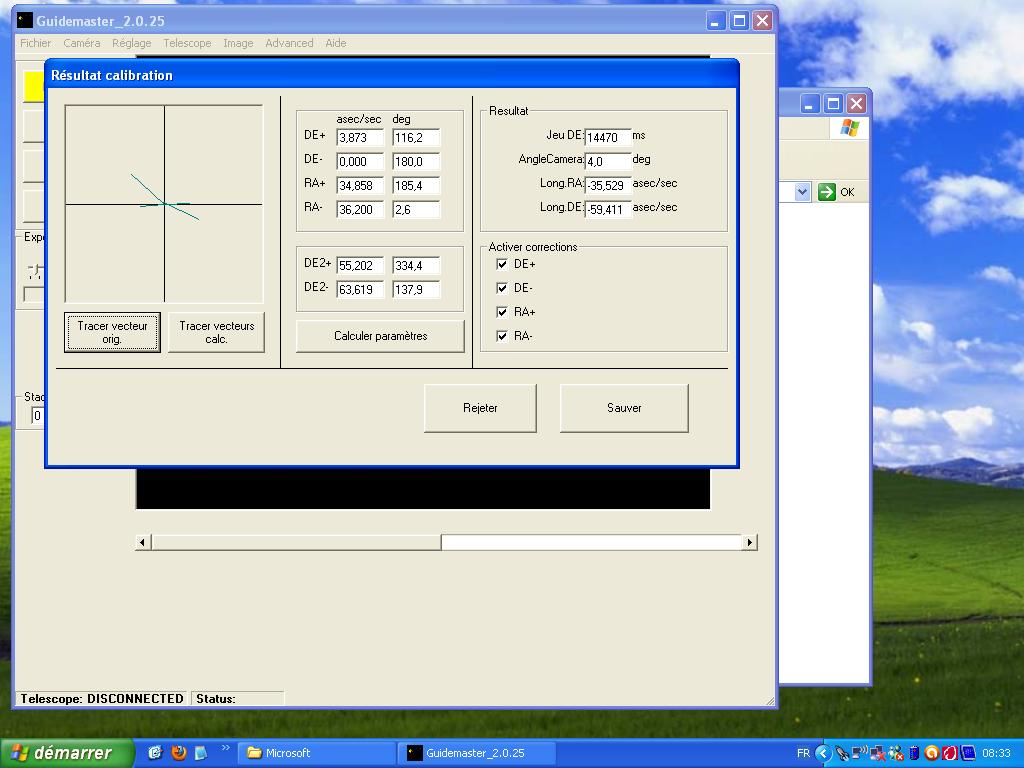Image resolution: width=1024 pixels, height=768 pixels.
Task: Switch to Guidemaster_2.0.25 taskbar button
Action: (477, 753)
